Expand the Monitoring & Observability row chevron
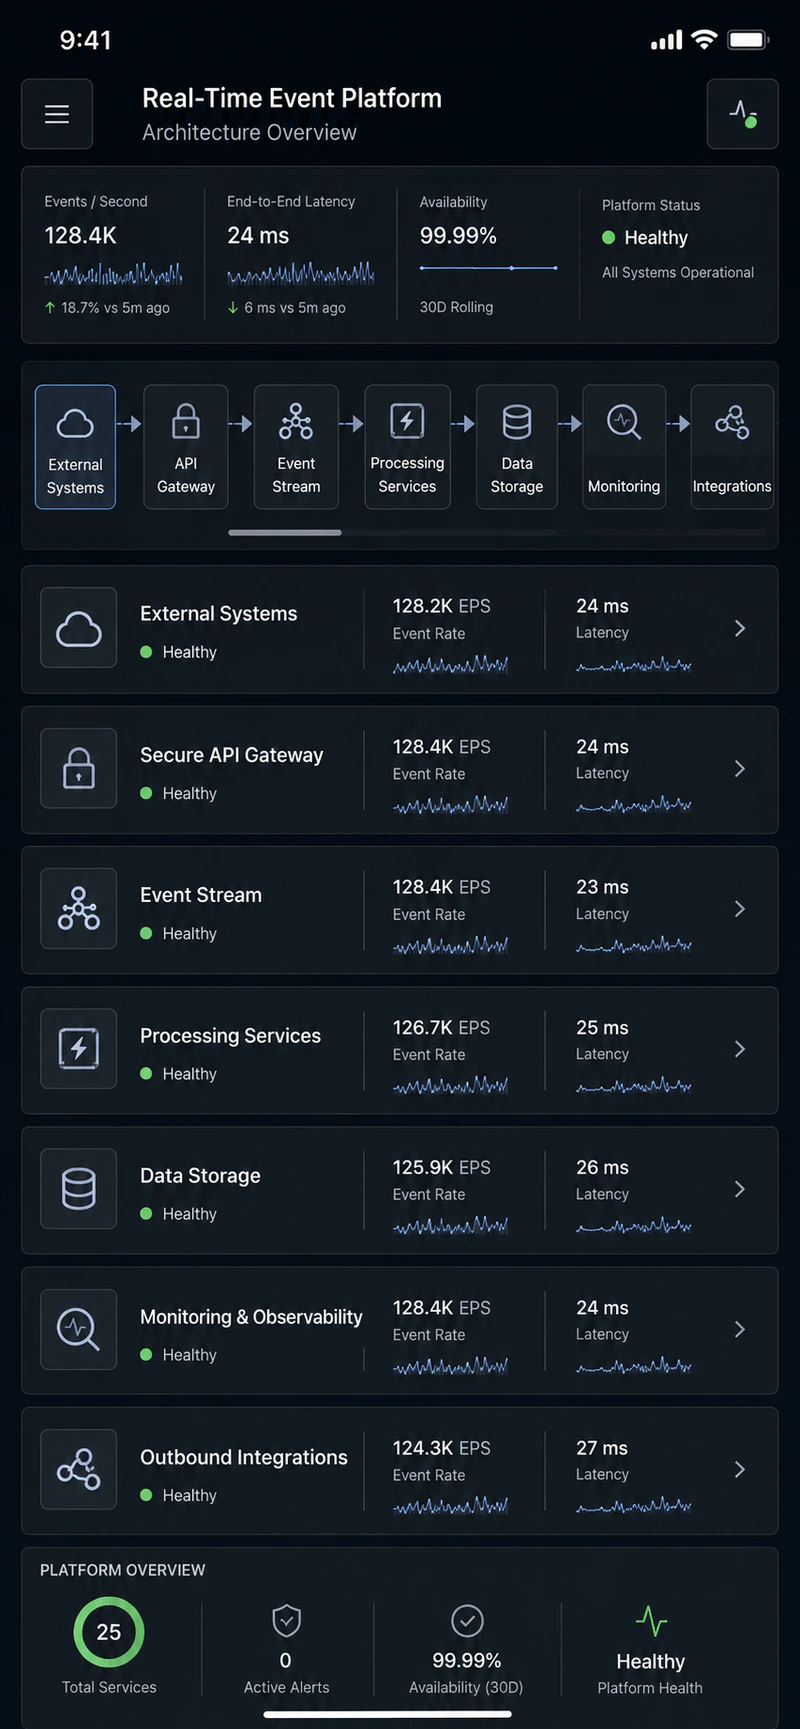800x1729 pixels. click(740, 1329)
